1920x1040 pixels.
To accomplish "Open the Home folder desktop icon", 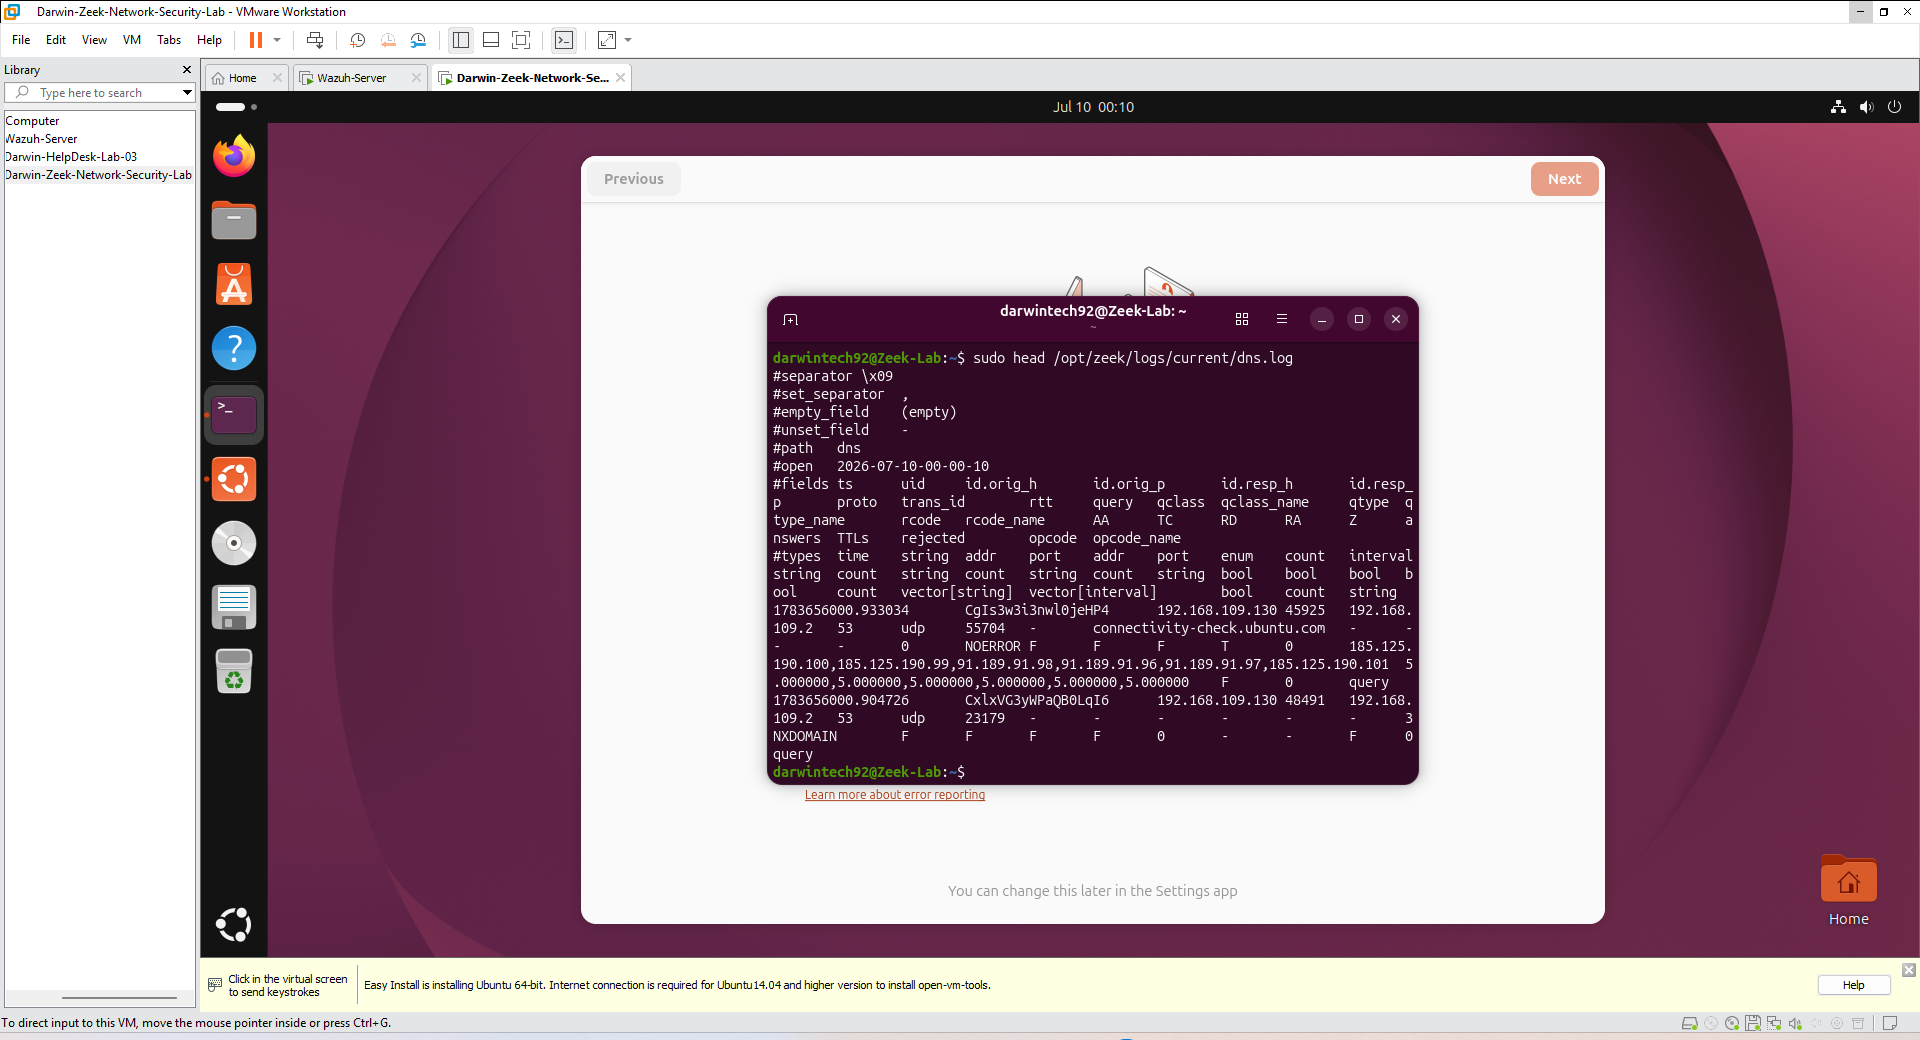I will pos(1848,891).
